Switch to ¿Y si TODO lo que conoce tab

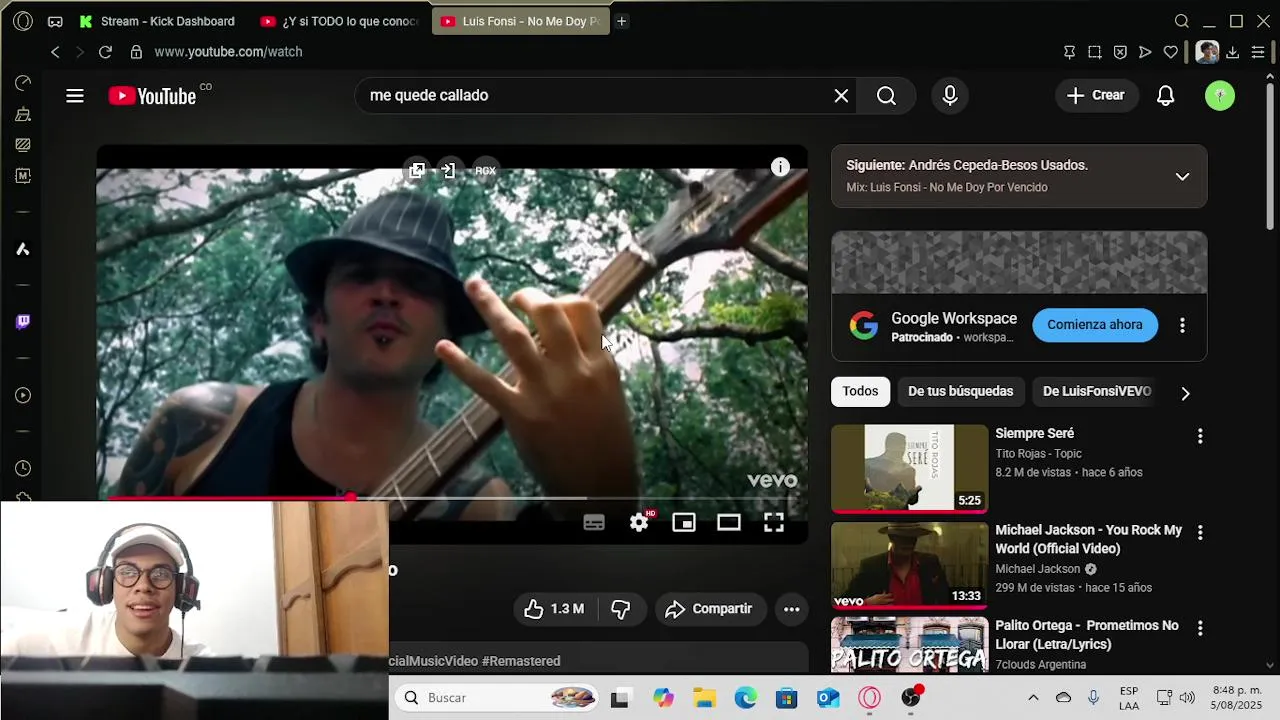(340, 21)
